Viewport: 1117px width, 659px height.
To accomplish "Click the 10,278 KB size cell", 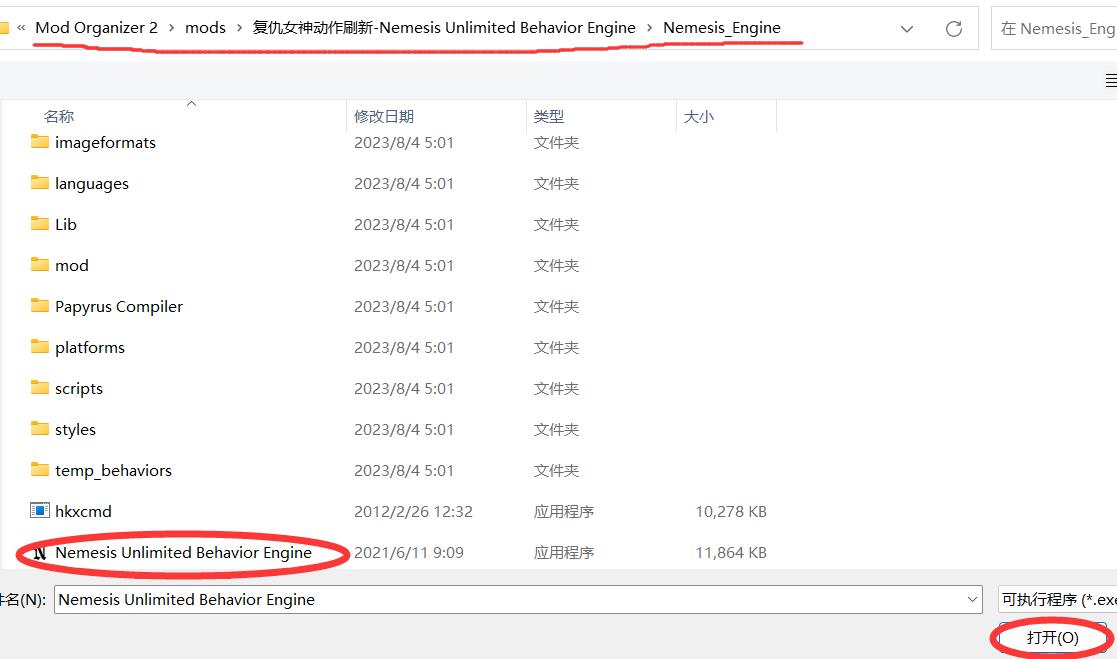I will pos(731,512).
